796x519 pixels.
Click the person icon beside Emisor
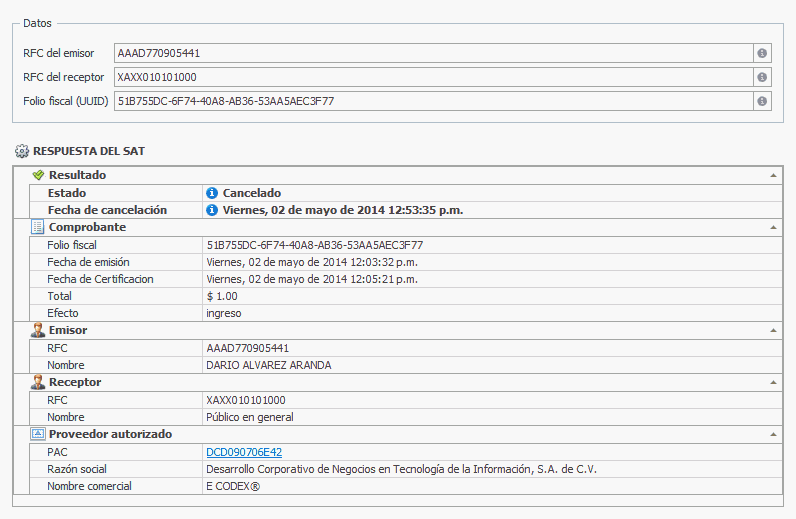(x=38, y=330)
